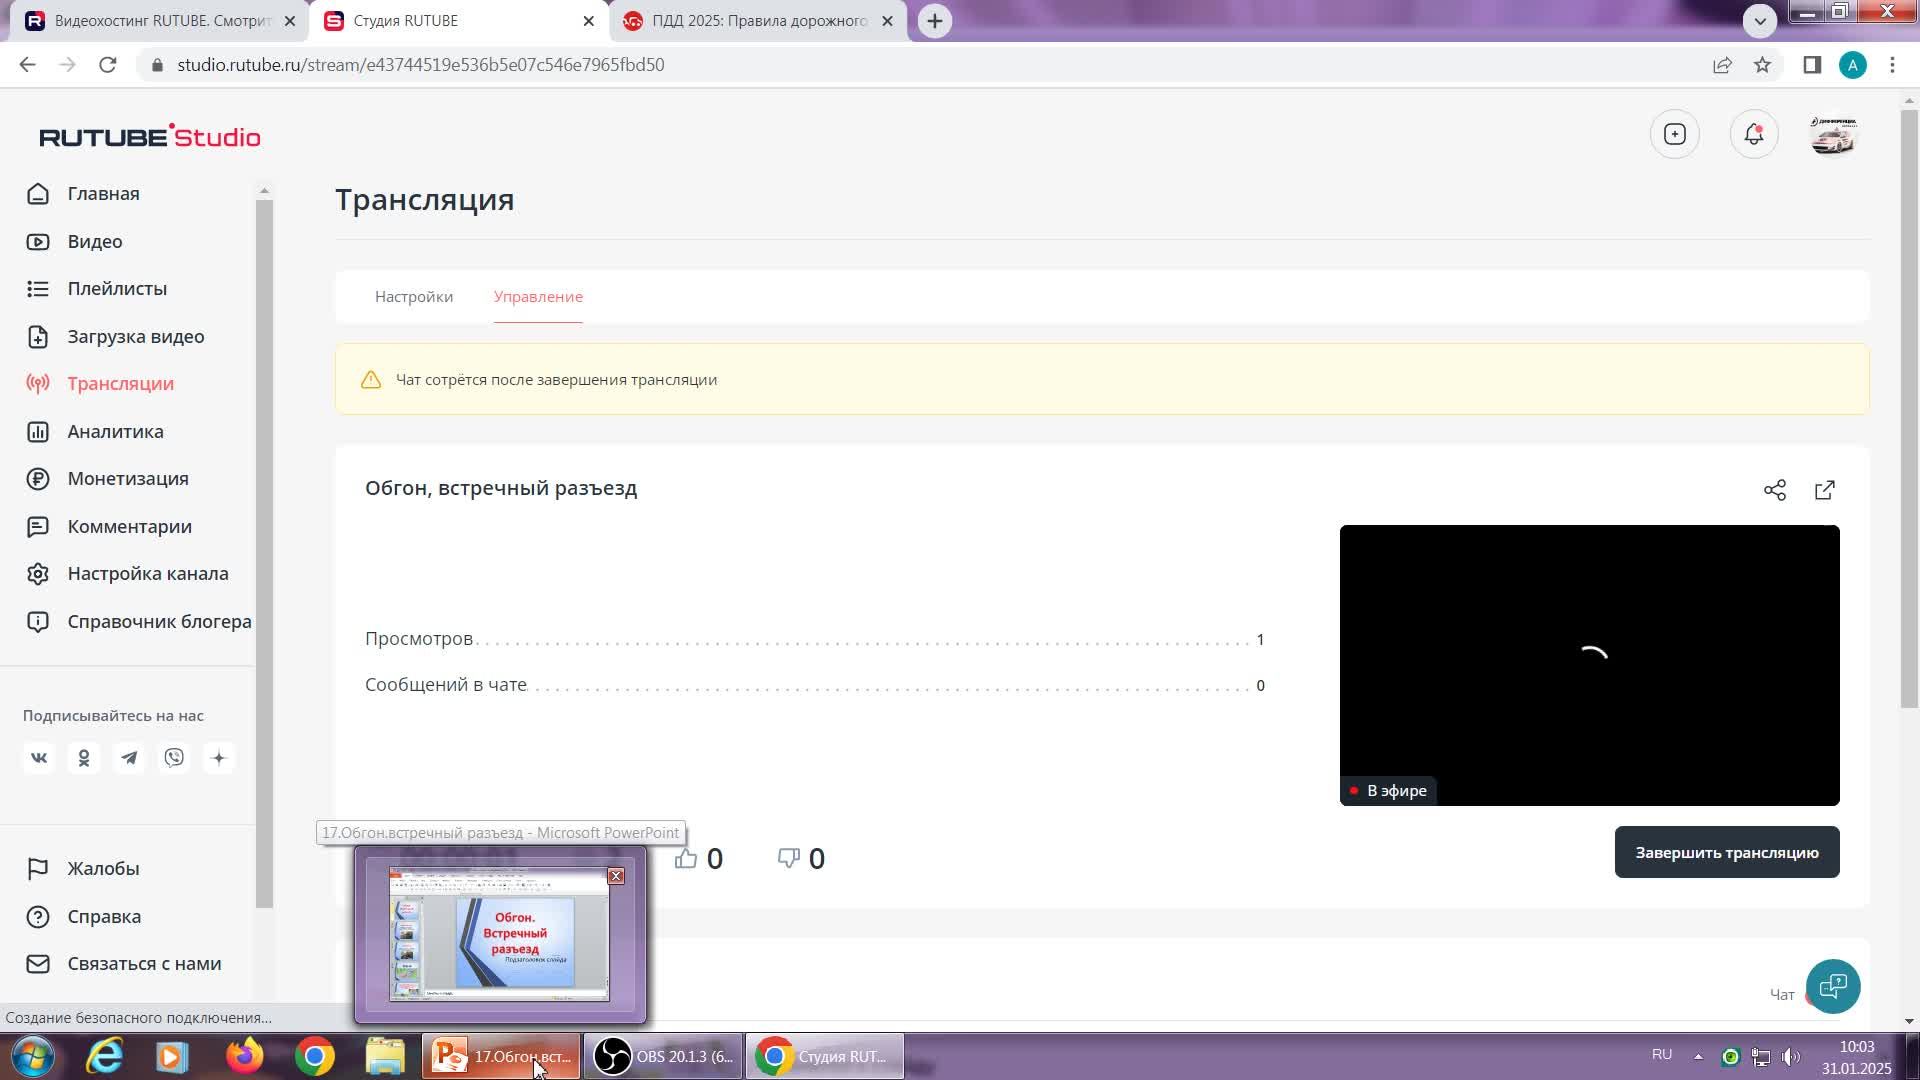Open the support chat bubble button
Viewport: 1920px width, 1080px height.
tap(1833, 987)
